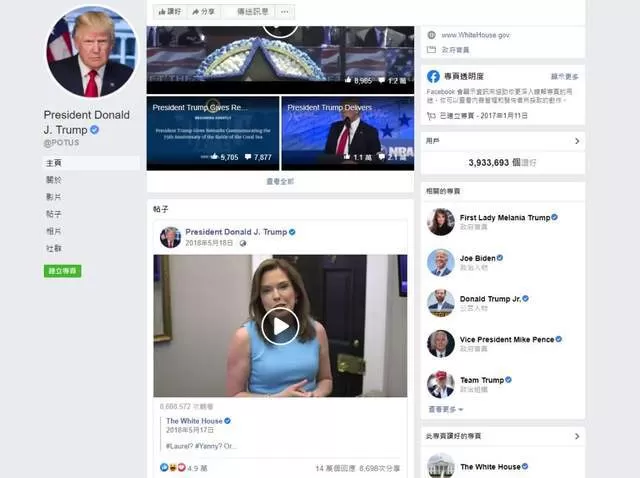This screenshot has height=478, width=640.
Task: Click Team Trump's avatar thumbnail
Action: (x=441, y=385)
